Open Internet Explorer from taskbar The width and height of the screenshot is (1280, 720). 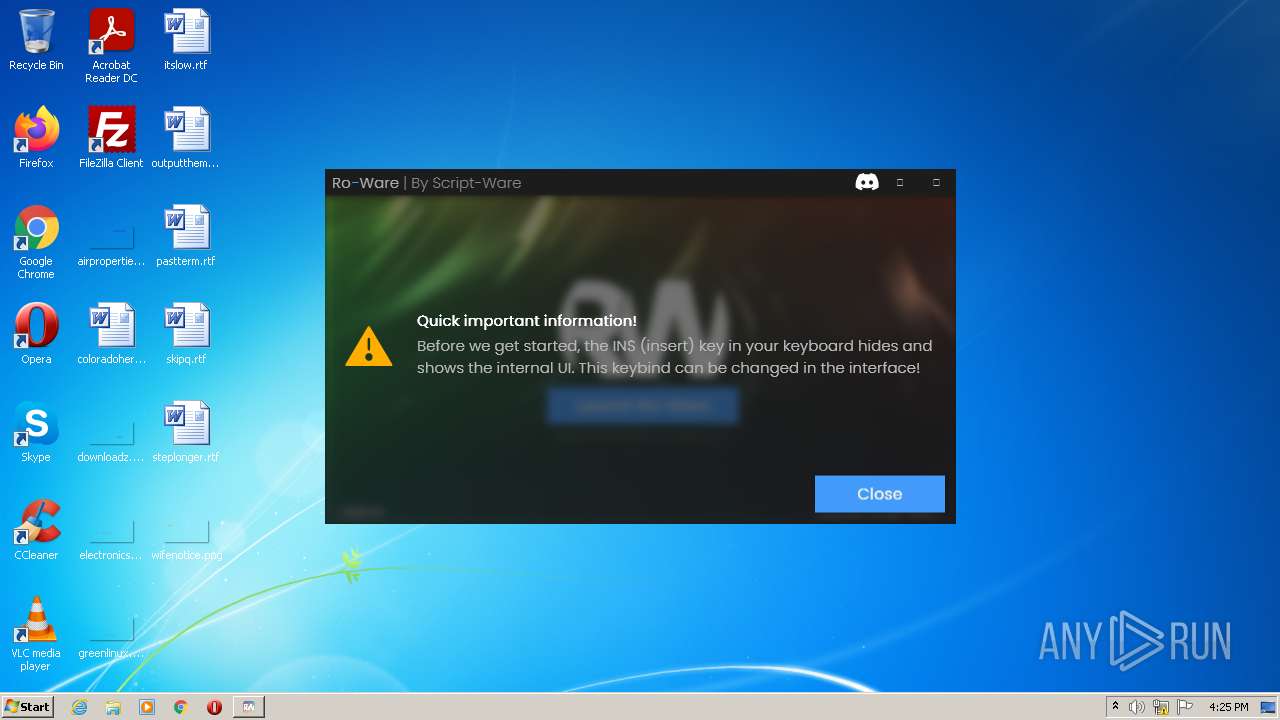[79, 707]
